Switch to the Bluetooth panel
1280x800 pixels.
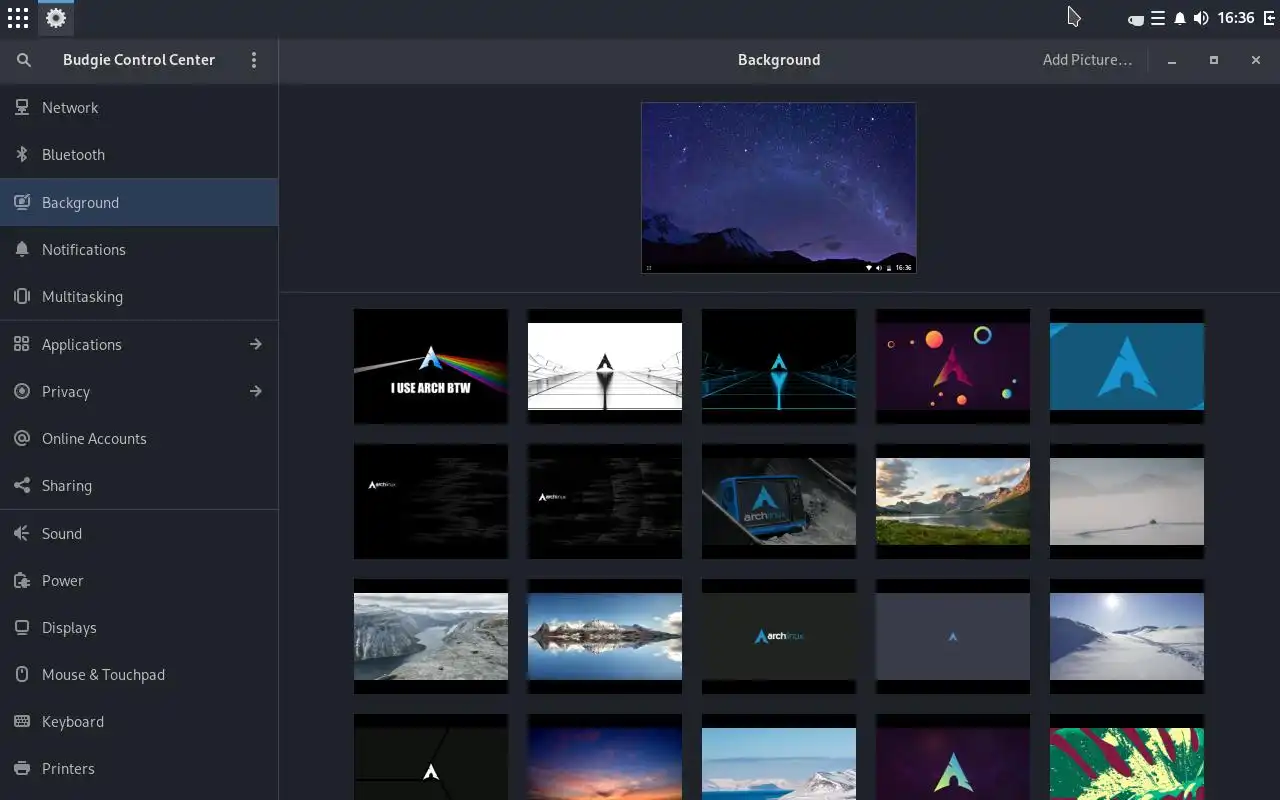pyautogui.click(x=139, y=154)
